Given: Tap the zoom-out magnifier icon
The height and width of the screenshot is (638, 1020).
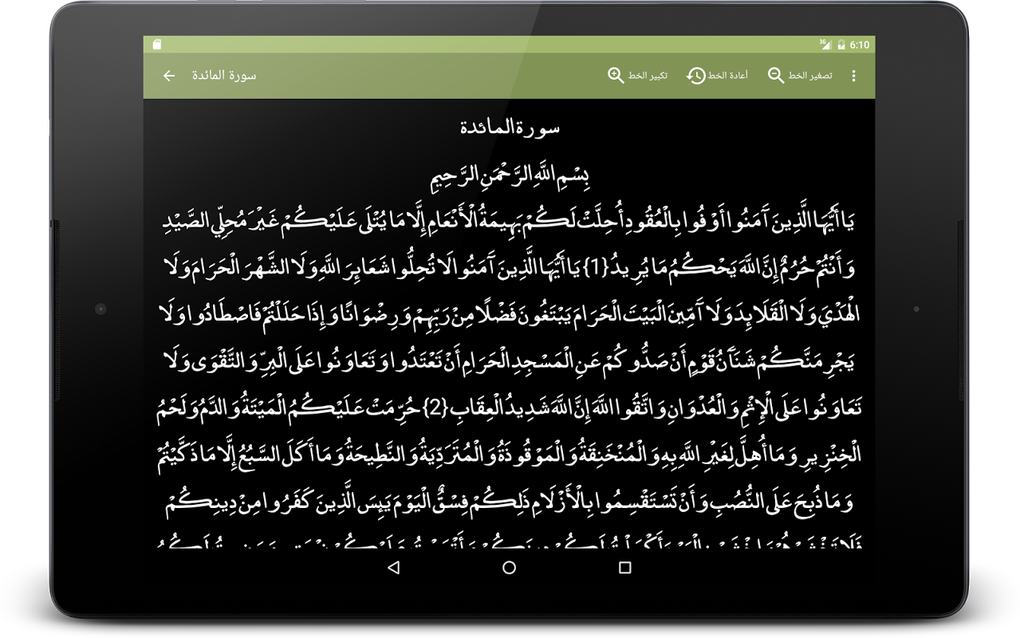Looking at the screenshot, I should click(x=775, y=75).
